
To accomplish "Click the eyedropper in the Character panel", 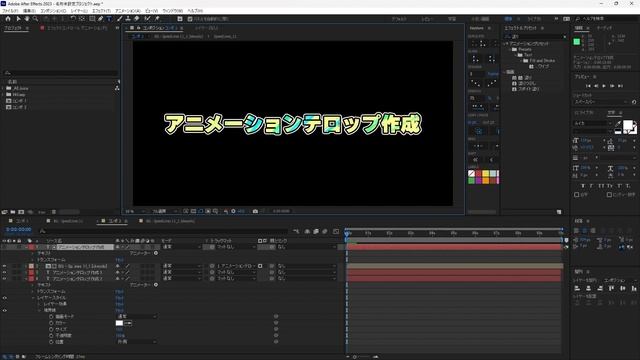I will coord(618,123).
